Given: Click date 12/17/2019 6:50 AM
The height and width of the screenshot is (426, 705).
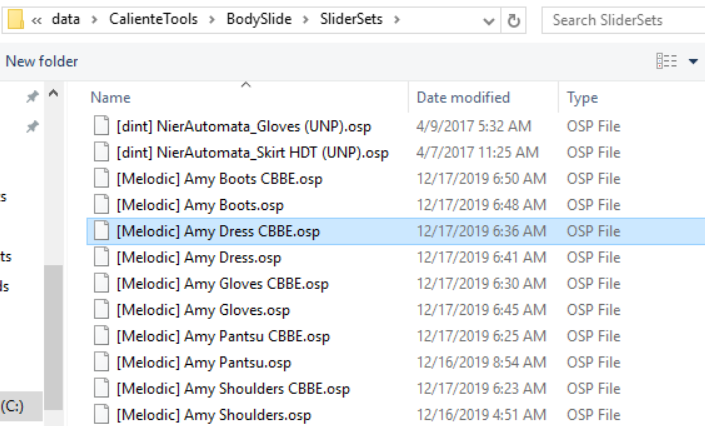Looking at the screenshot, I should (x=481, y=179).
